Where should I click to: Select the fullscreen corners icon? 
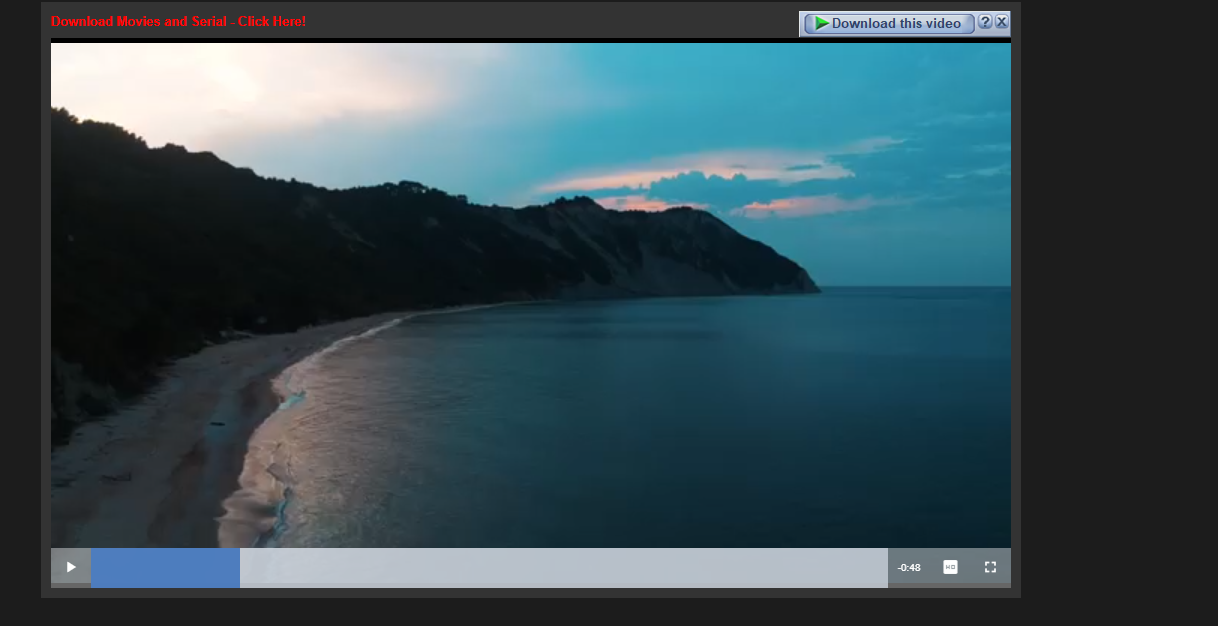pyautogui.click(x=990, y=567)
